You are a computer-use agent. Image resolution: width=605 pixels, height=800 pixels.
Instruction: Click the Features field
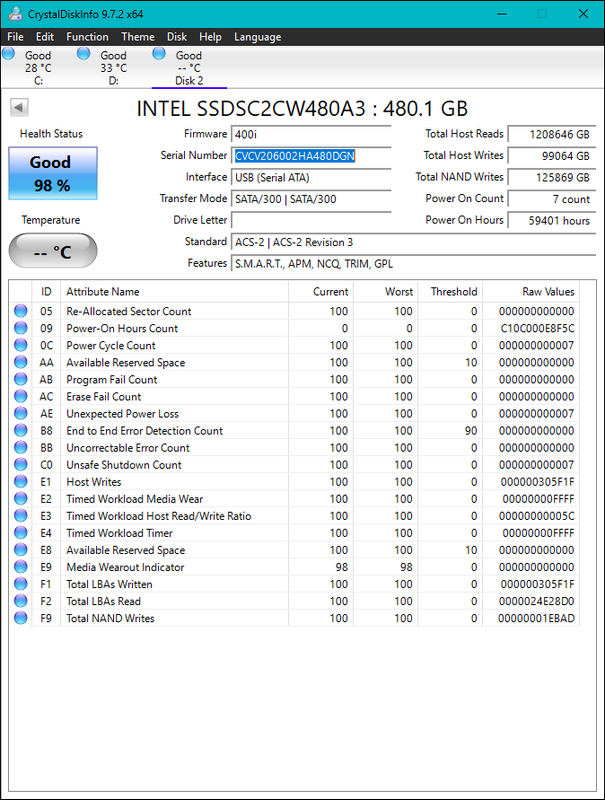pos(414,264)
